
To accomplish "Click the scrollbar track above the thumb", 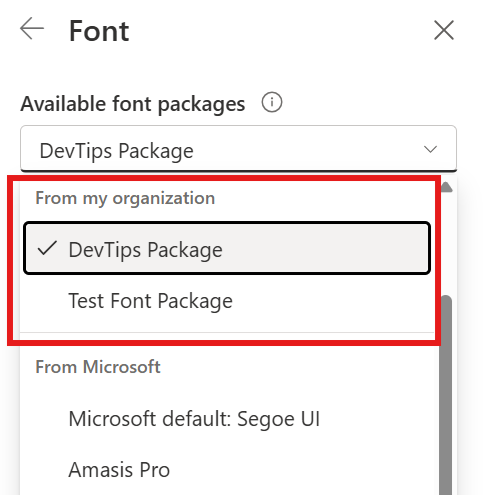I will [446, 244].
